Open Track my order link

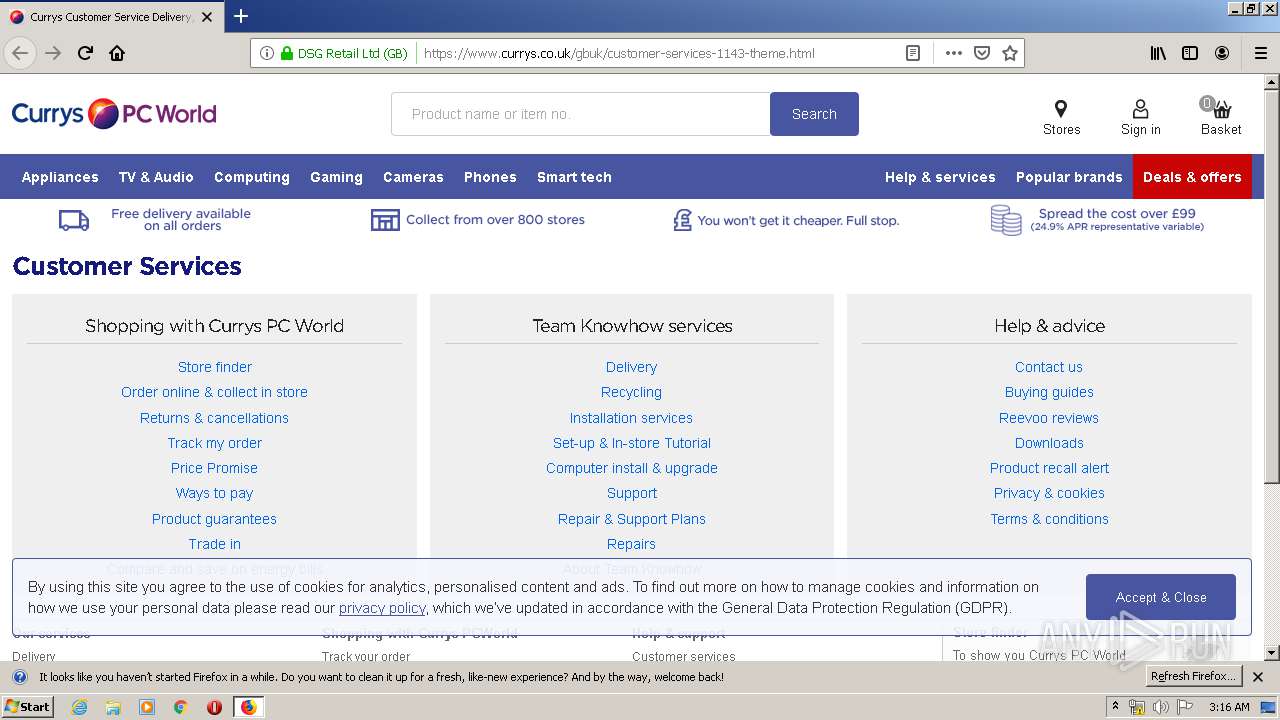click(214, 443)
